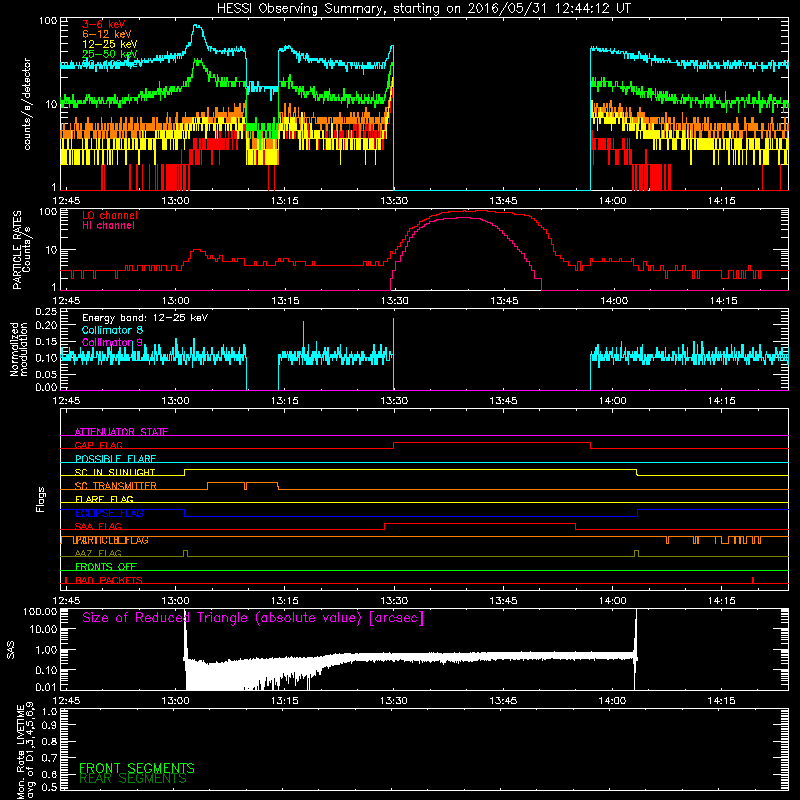Click the "BAD PACKETS" flag label

click(x=109, y=580)
